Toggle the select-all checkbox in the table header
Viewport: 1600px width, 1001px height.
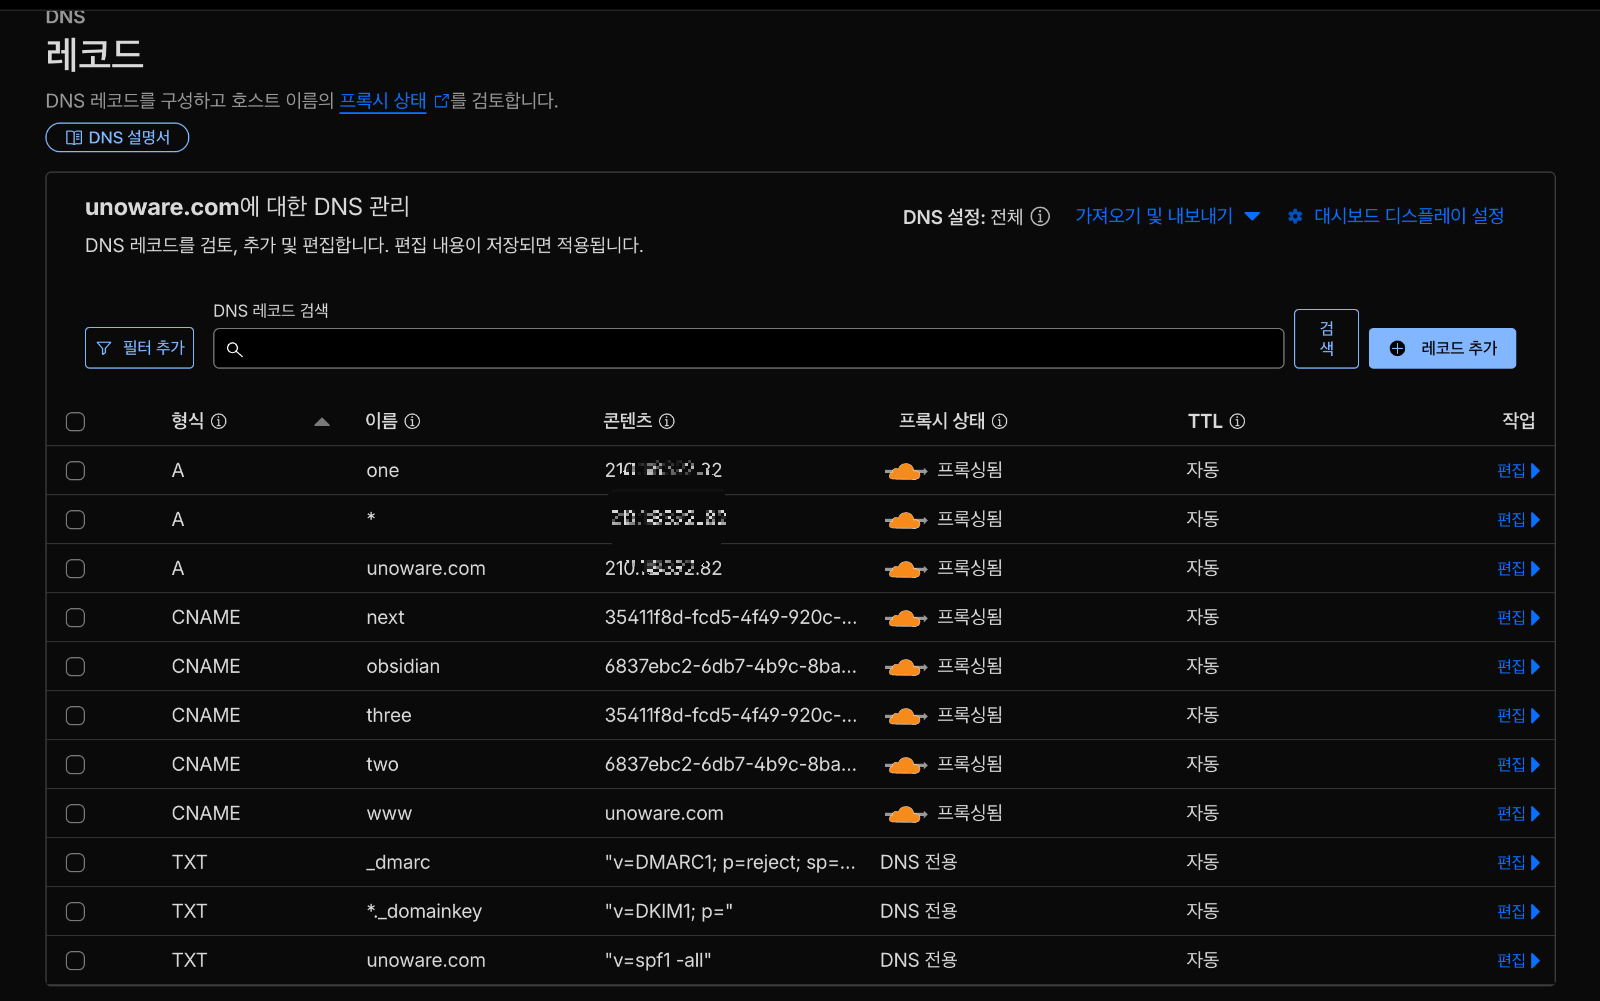tap(75, 421)
